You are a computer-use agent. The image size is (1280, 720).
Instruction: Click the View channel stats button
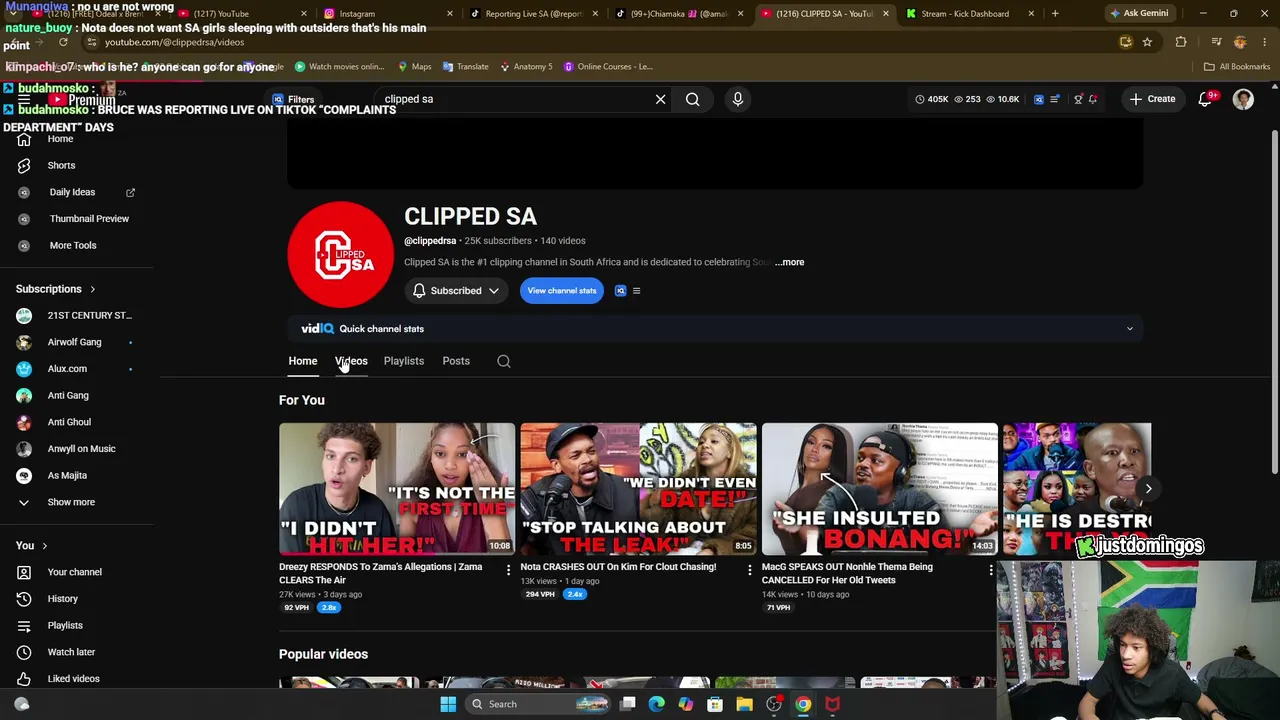click(562, 291)
